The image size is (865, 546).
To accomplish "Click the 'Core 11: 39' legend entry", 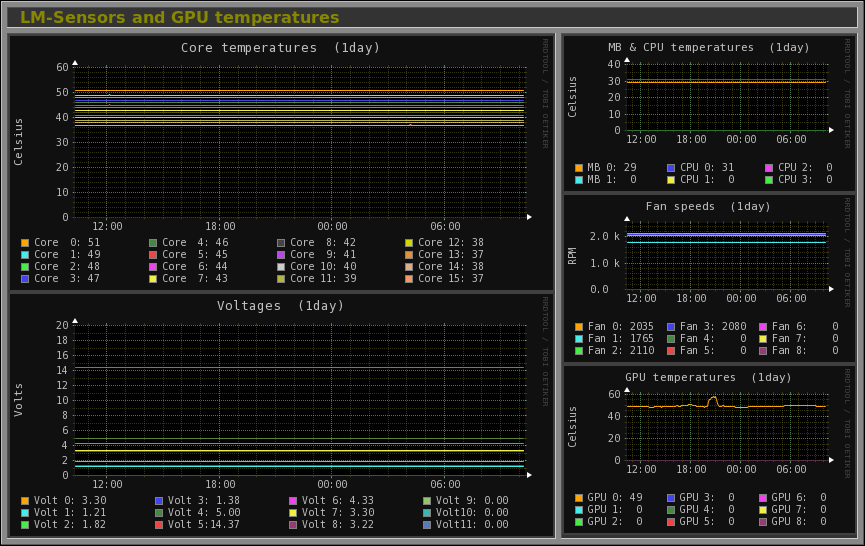I will [x=317, y=279].
